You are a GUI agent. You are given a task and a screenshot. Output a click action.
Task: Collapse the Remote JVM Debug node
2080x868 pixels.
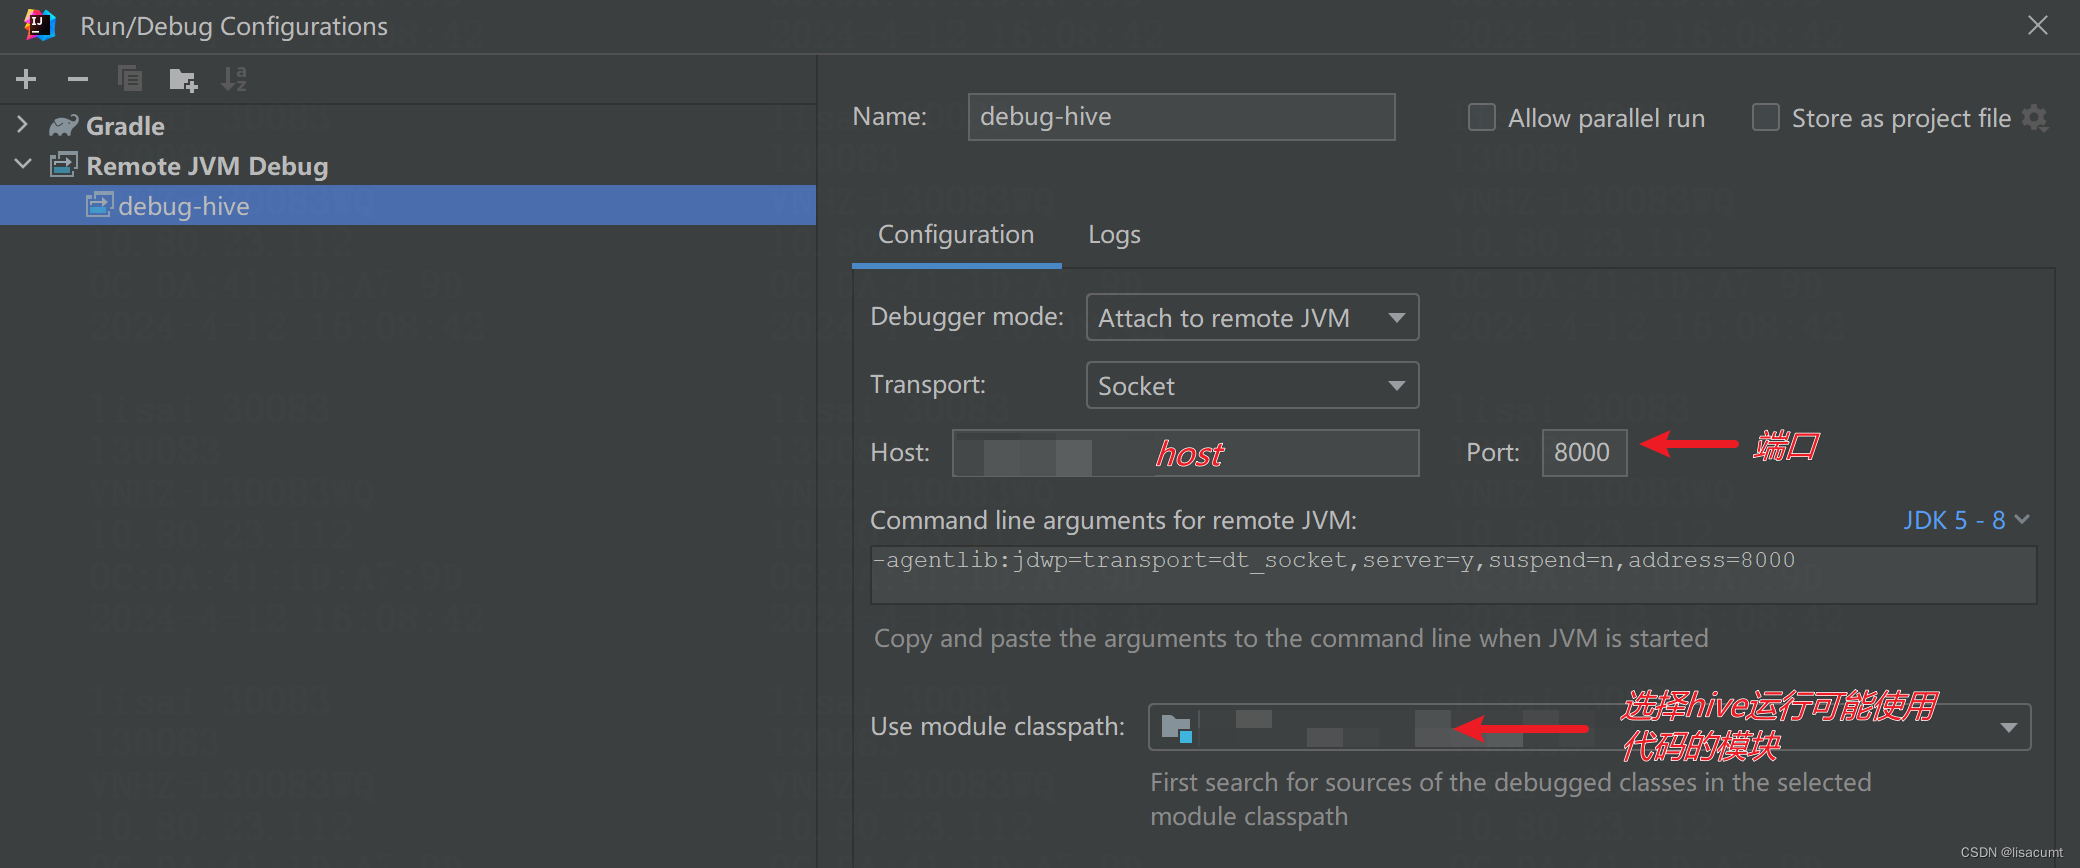coord(23,165)
